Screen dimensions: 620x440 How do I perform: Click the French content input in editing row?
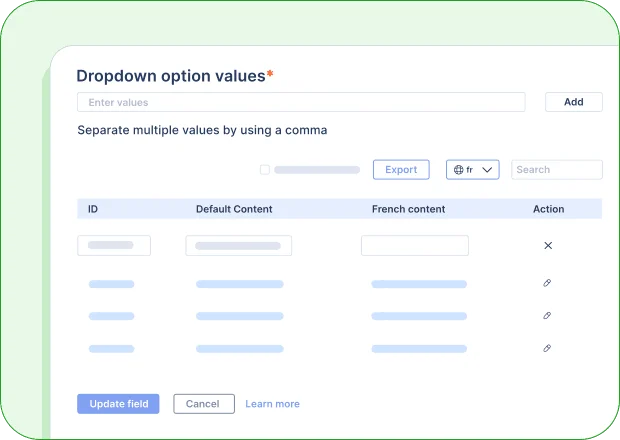coord(414,245)
